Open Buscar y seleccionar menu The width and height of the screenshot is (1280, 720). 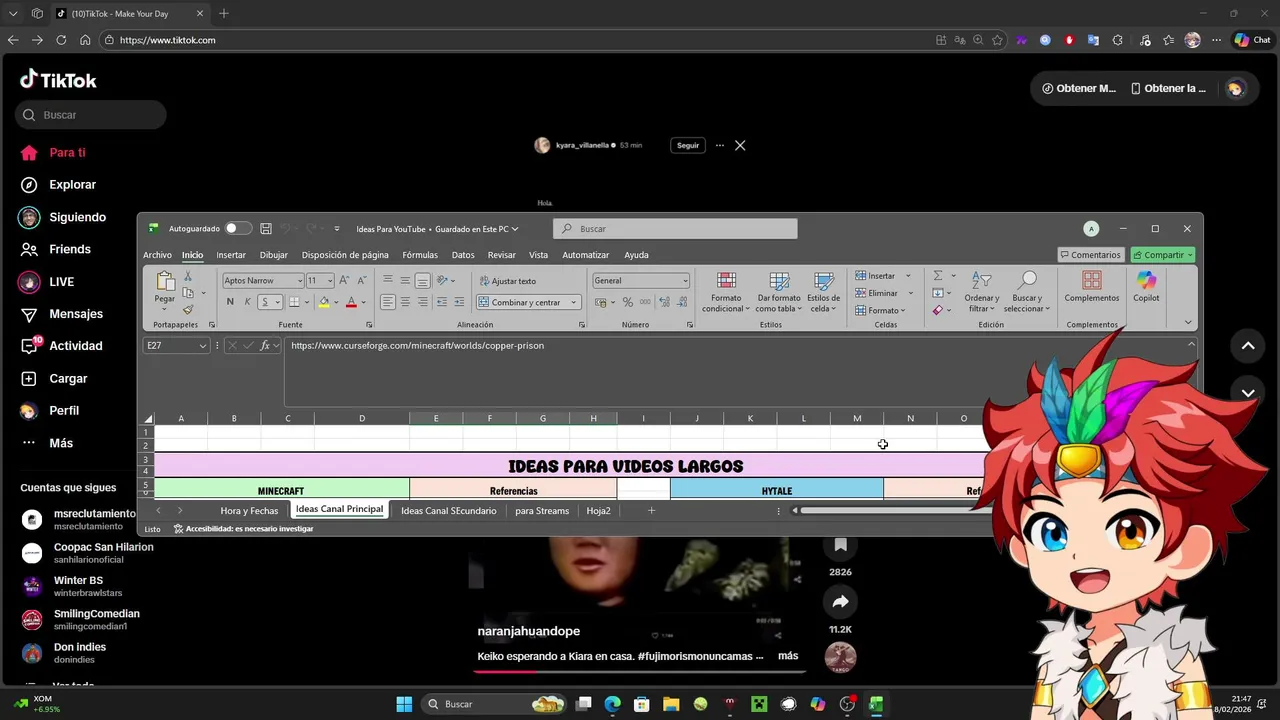pos(1027,292)
